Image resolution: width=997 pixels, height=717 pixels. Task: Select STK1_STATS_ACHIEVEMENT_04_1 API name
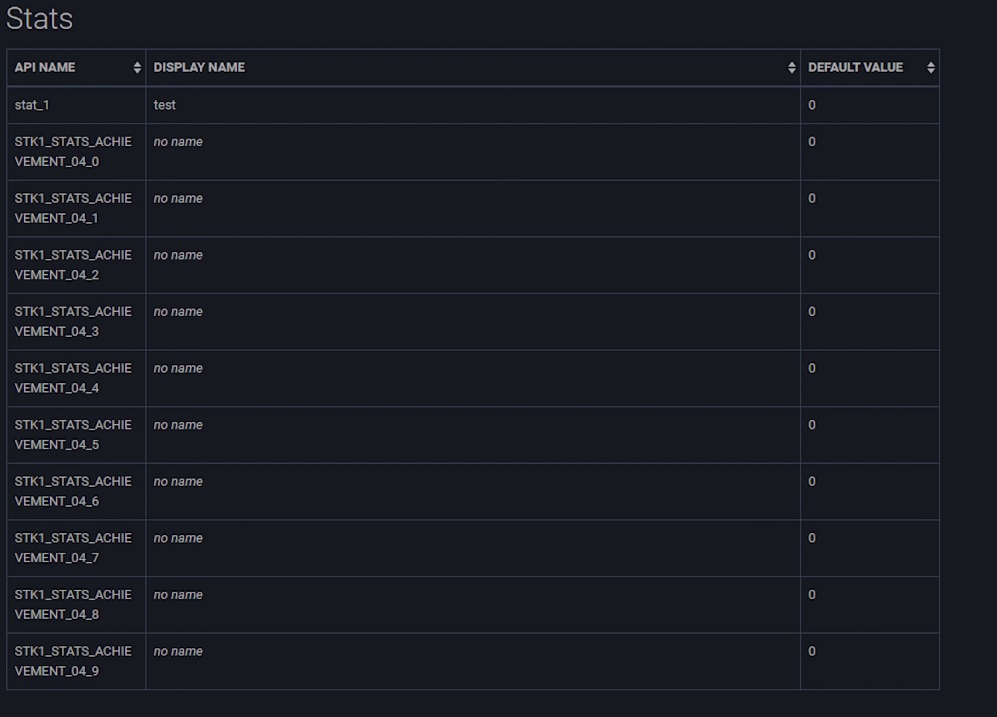point(72,208)
